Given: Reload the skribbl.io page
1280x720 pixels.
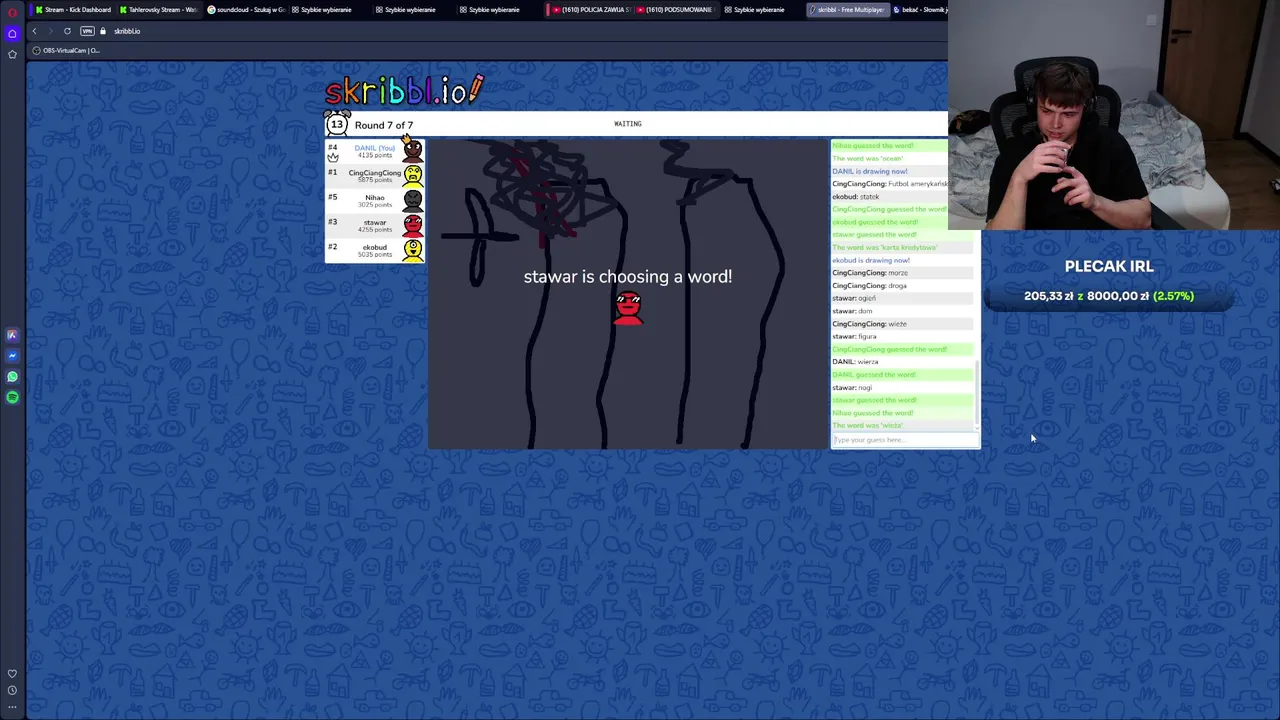Looking at the screenshot, I should (x=67, y=31).
